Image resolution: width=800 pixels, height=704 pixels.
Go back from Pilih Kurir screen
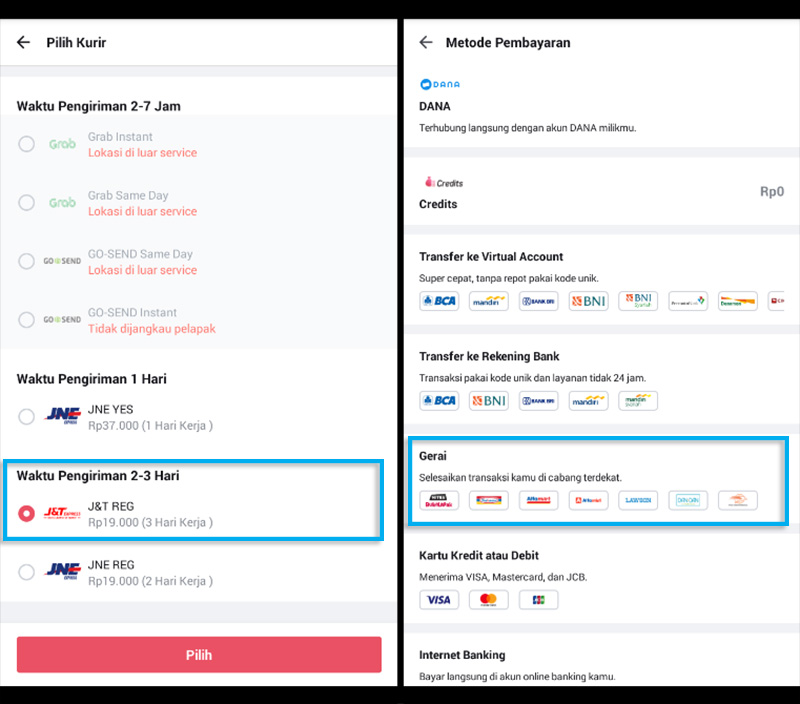coord(24,43)
